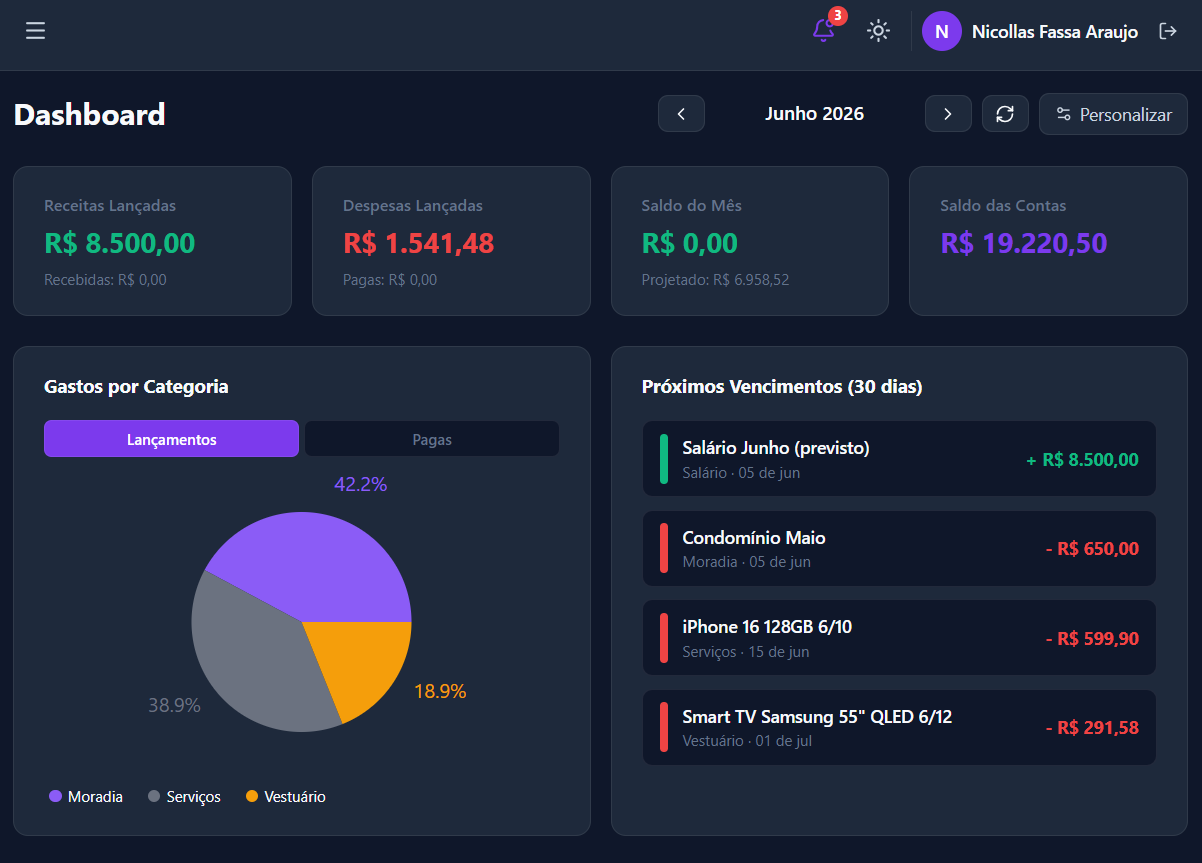Go to previous month

[x=681, y=114]
